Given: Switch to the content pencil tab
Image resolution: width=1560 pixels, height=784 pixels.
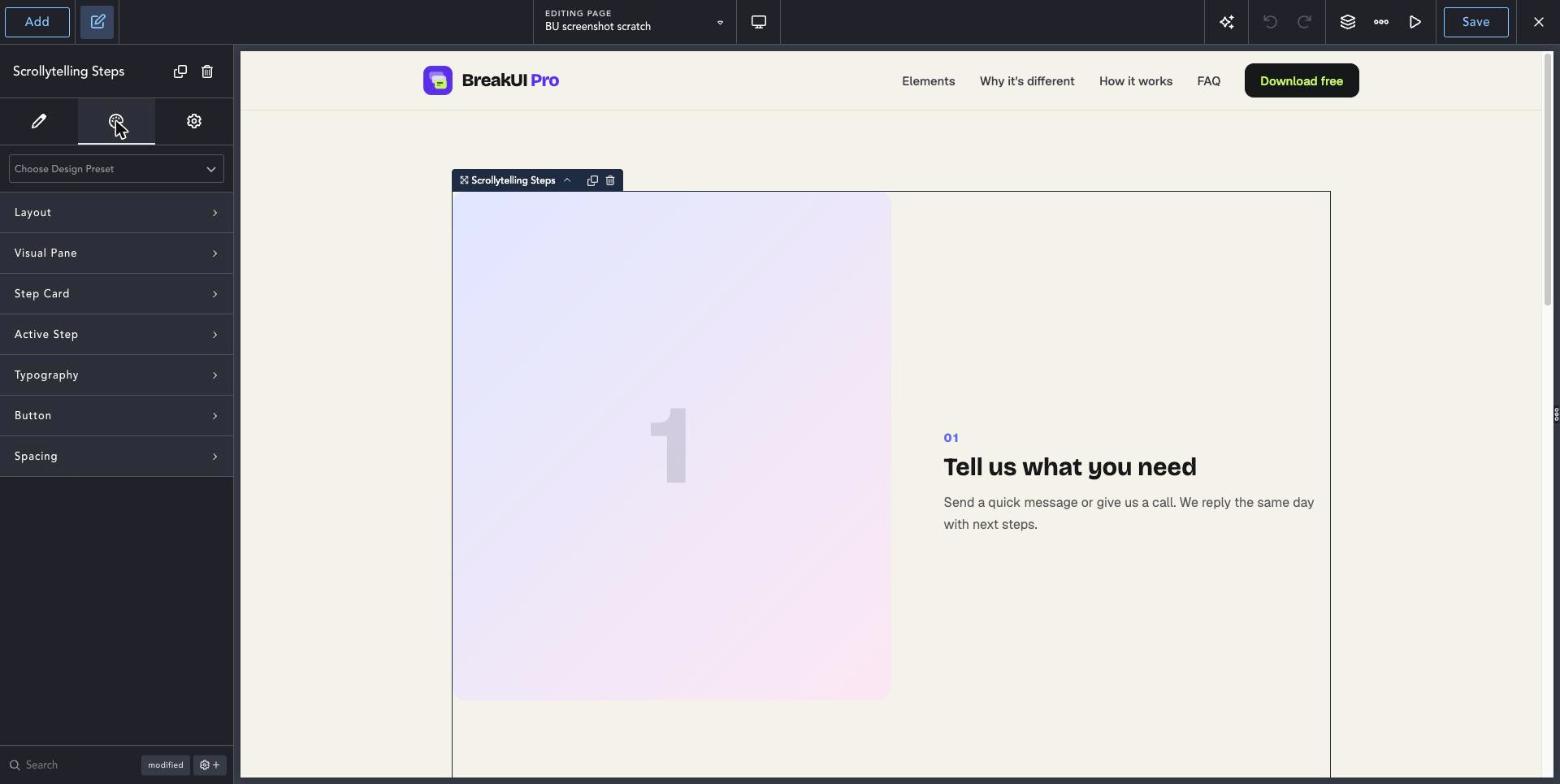Looking at the screenshot, I should coord(39,121).
